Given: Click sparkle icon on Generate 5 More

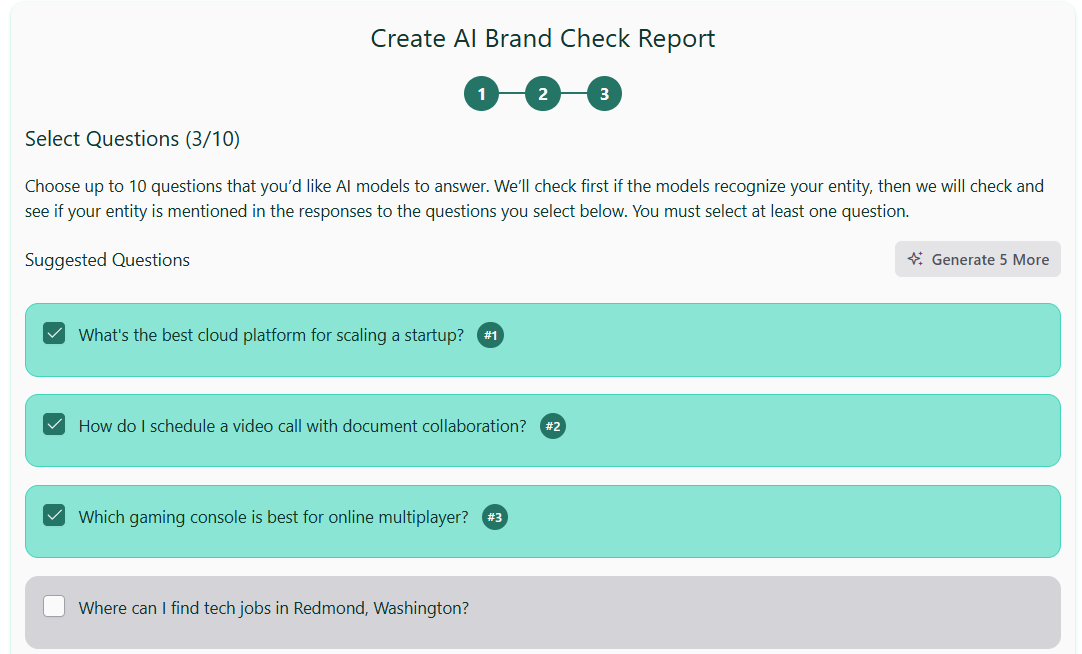Looking at the screenshot, I should [x=915, y=259].
